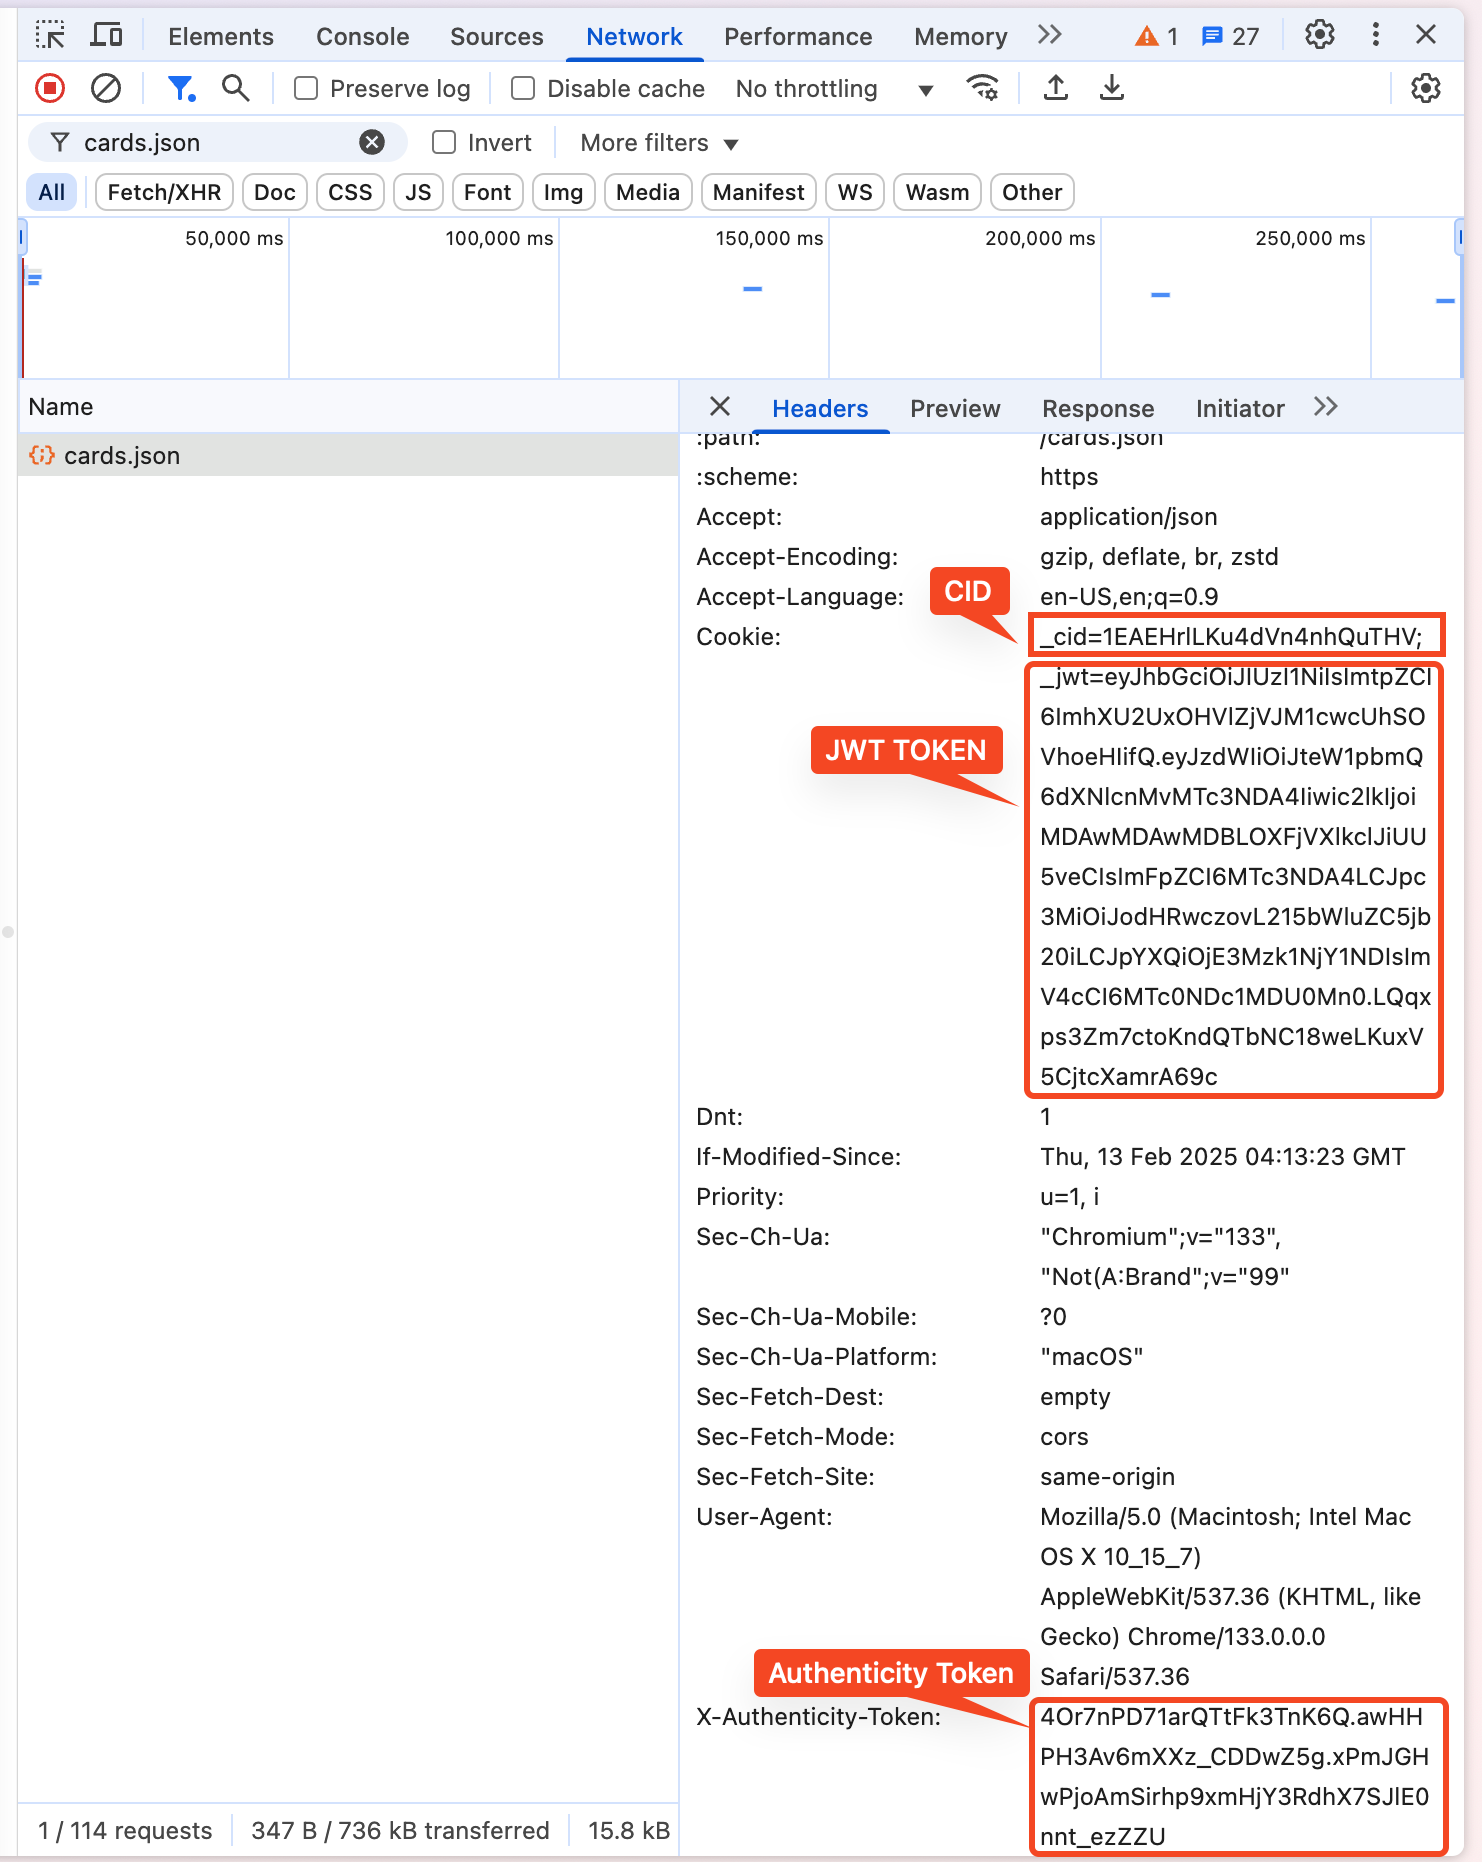Select the cards.json request row
Image resolution: width=1482 pixels, height=1862 pixels.
coord(348,456)
